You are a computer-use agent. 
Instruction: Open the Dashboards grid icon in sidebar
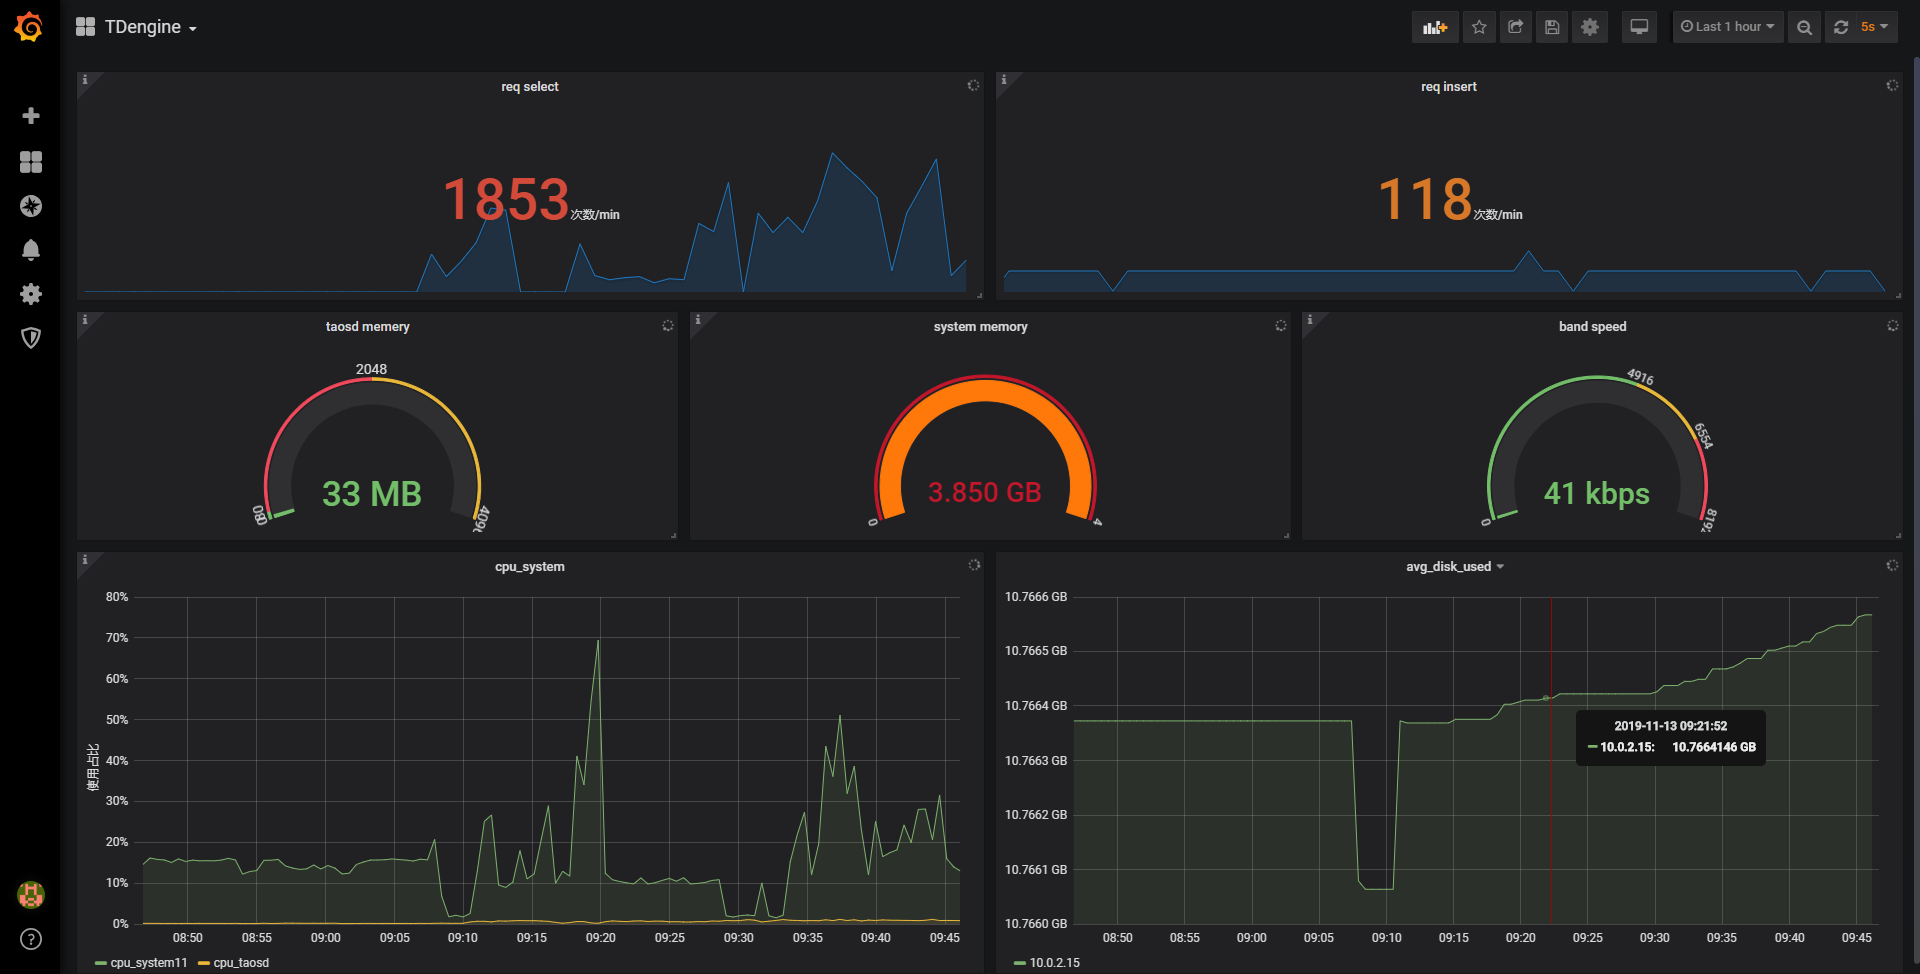point(31,162)
